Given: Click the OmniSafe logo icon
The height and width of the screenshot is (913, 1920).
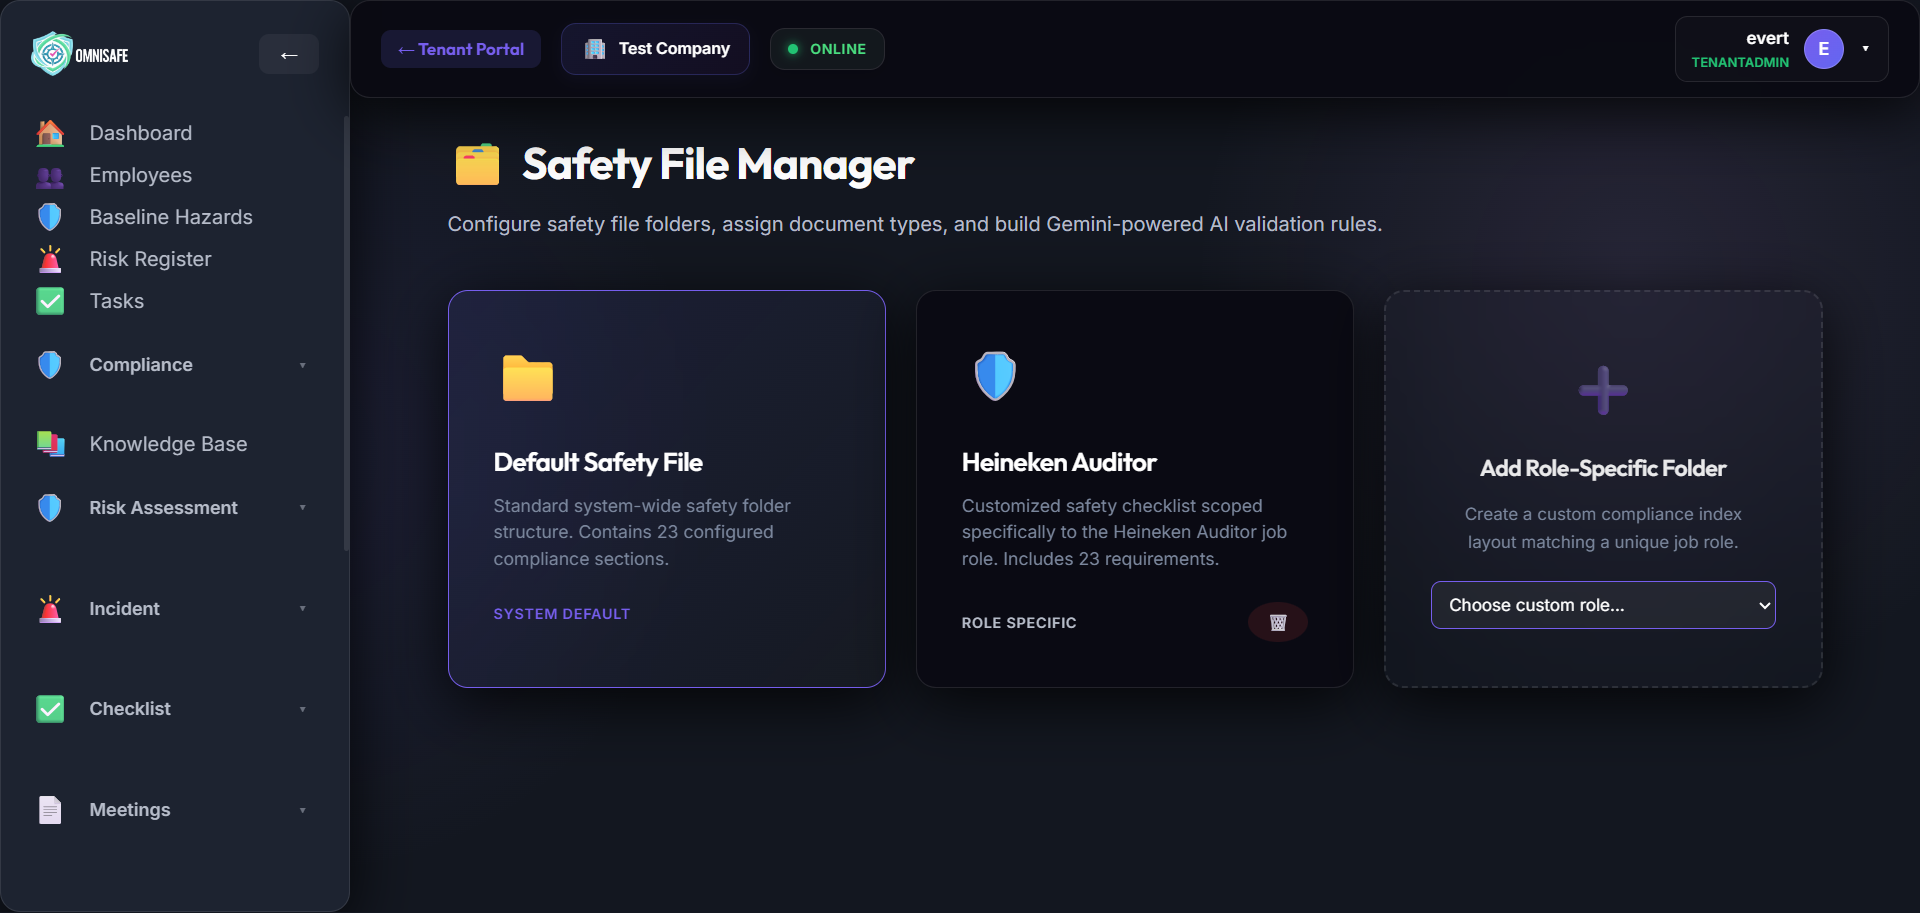Looking at the screenshot, I should [51, 54].
